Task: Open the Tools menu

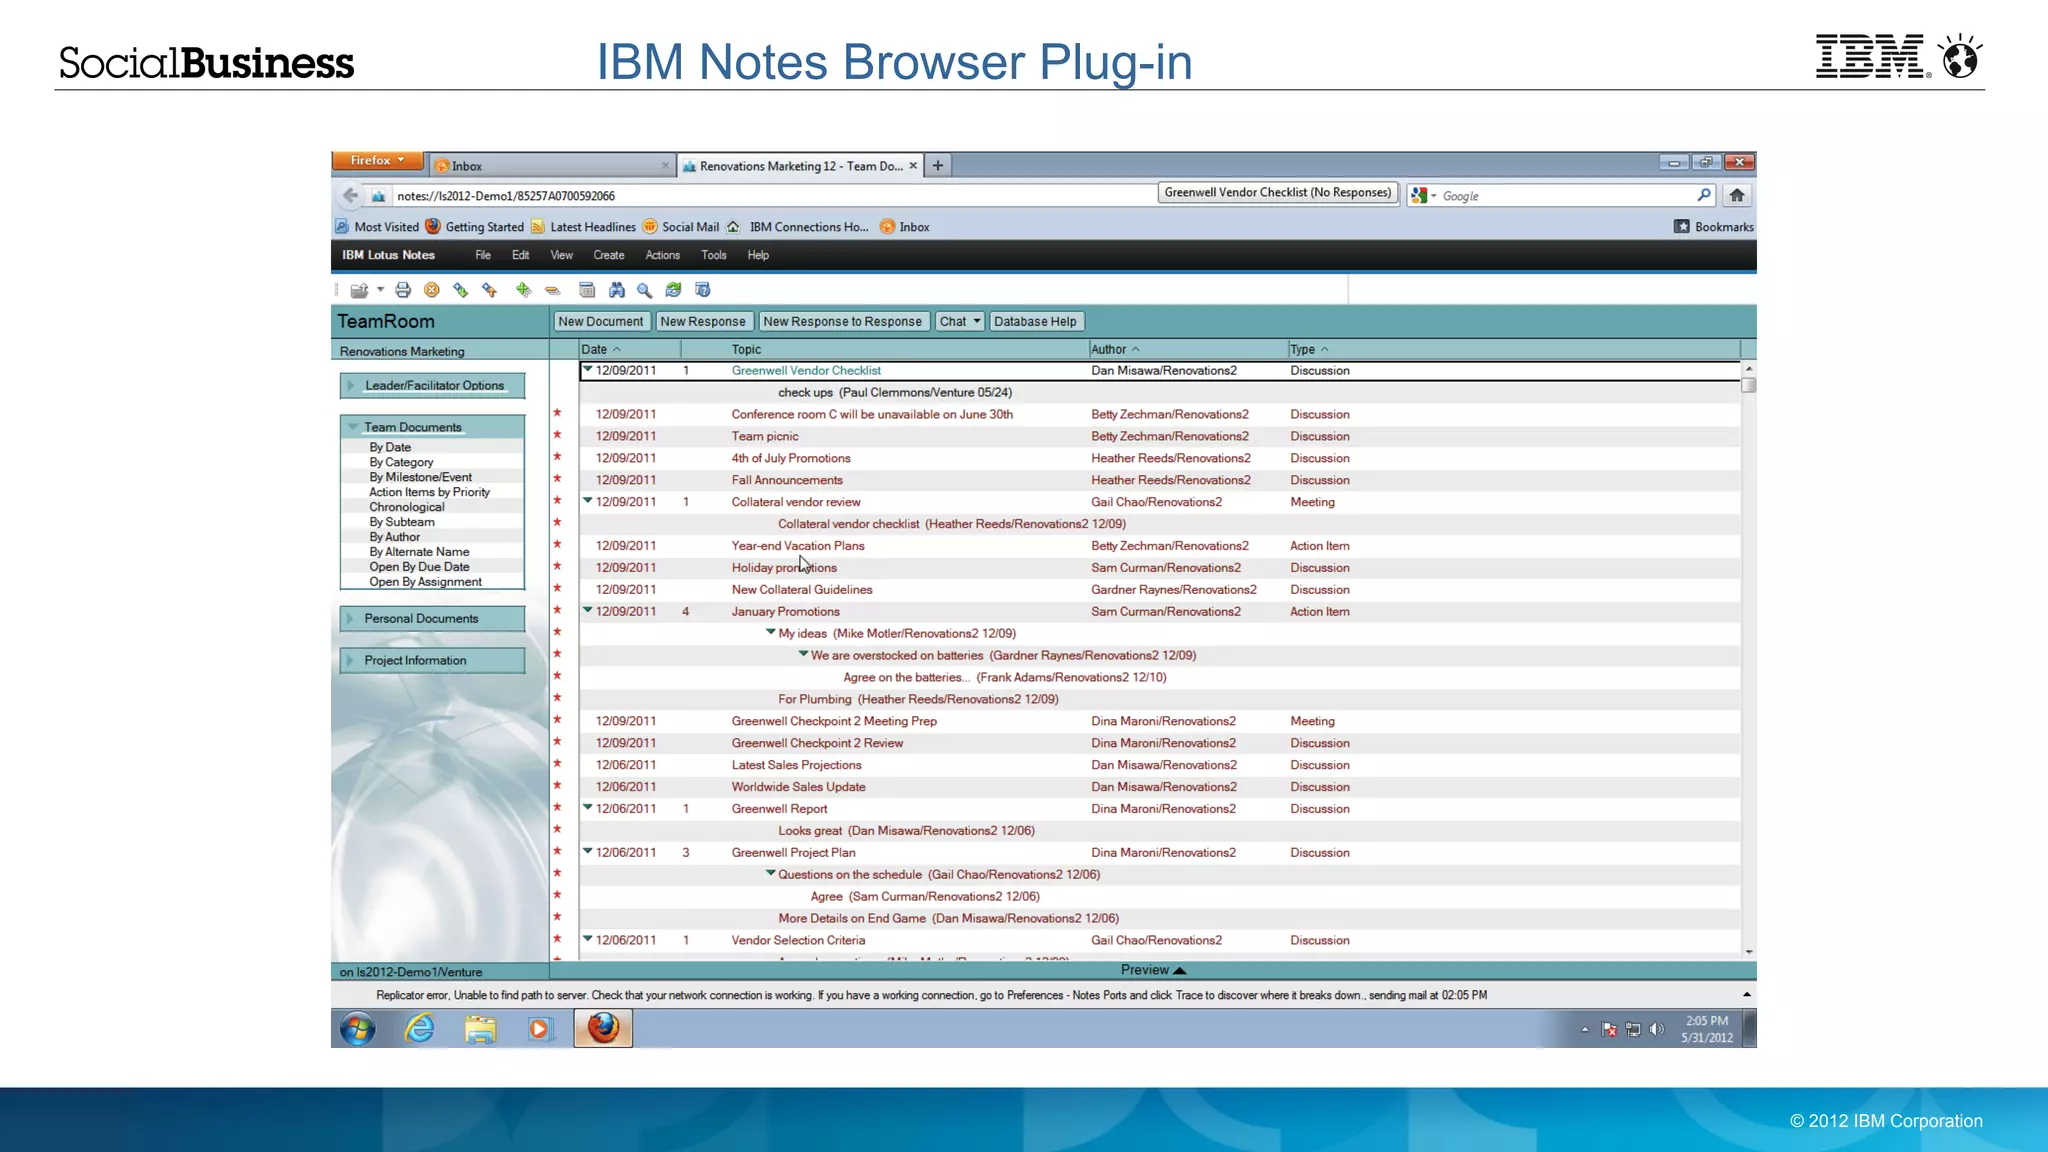Action: click(x=714, y=256)
